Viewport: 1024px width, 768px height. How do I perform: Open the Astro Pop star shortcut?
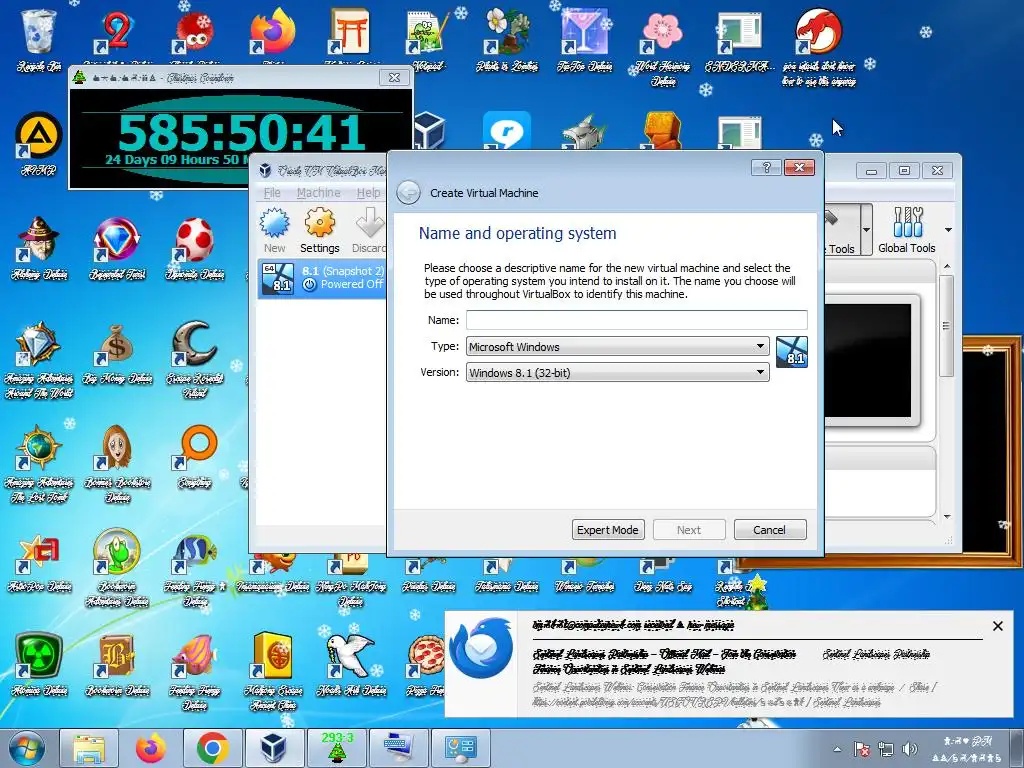coord(39,562)
